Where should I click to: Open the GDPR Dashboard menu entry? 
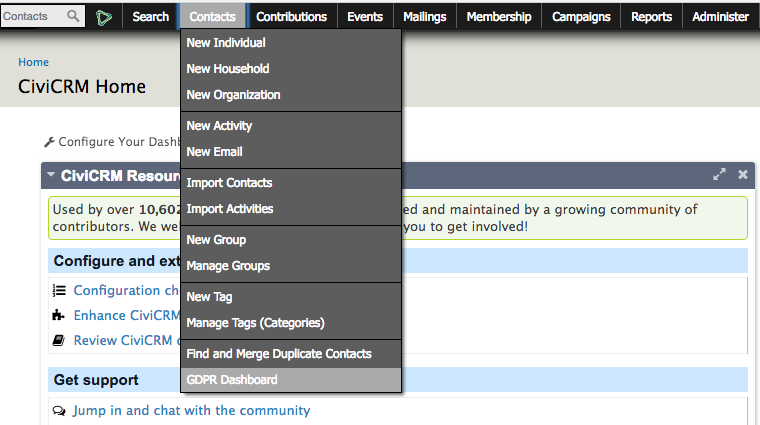[291, 380]
